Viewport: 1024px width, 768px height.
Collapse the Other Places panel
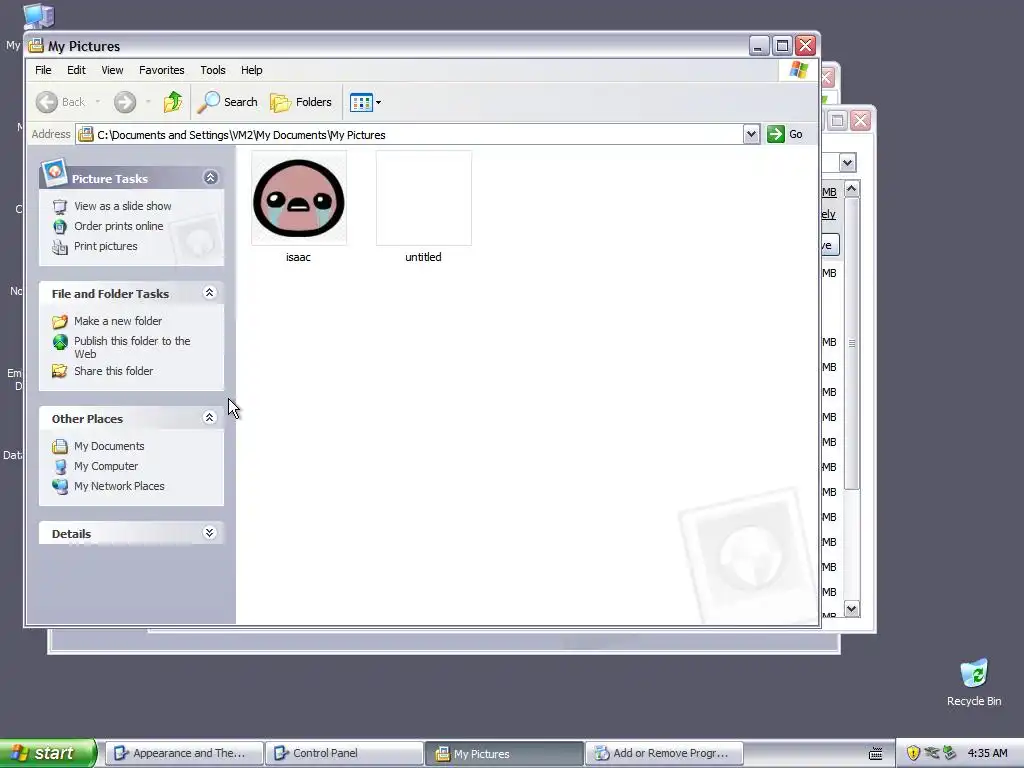[x=210, y=417]
